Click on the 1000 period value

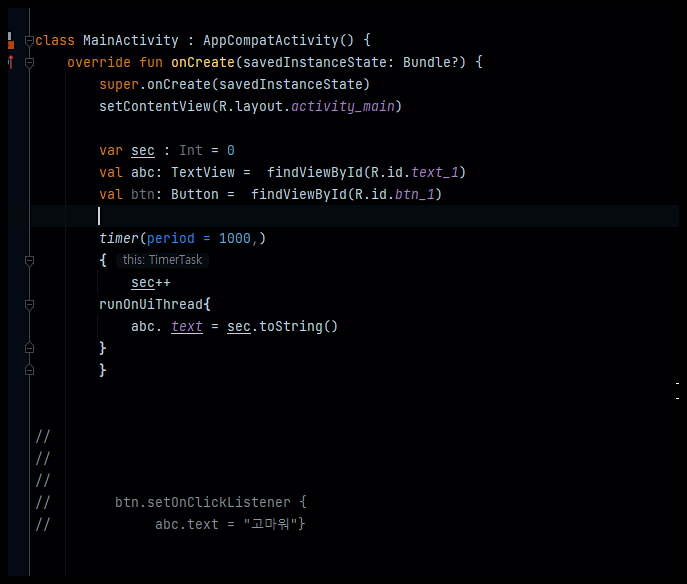[234, 238]
